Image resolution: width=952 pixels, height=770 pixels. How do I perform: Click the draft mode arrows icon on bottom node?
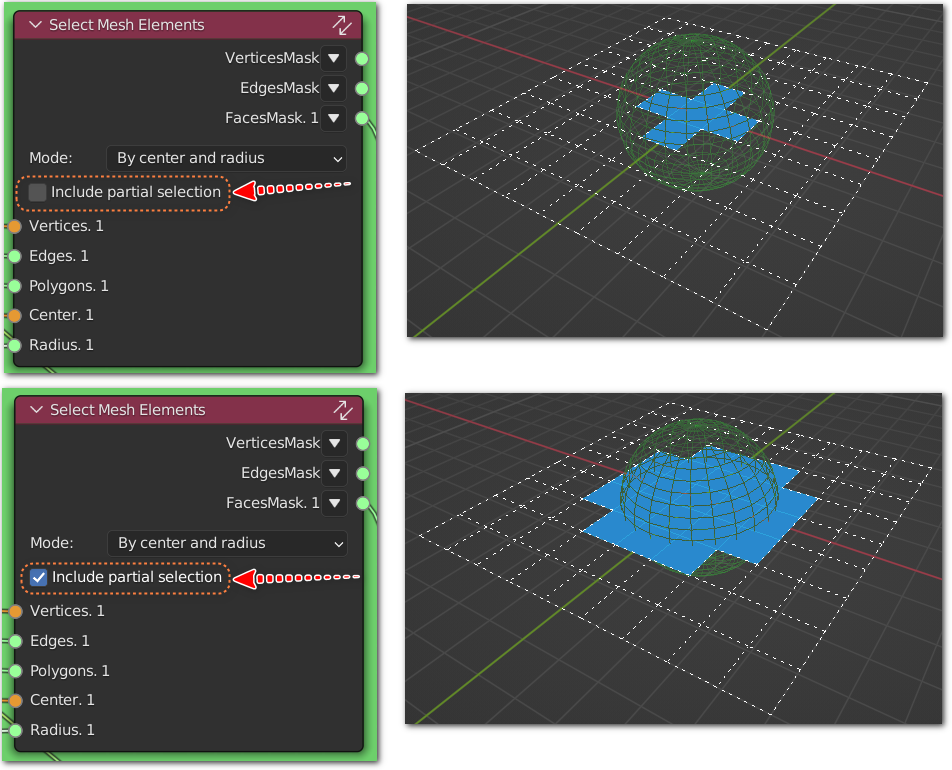coord(343,411)
